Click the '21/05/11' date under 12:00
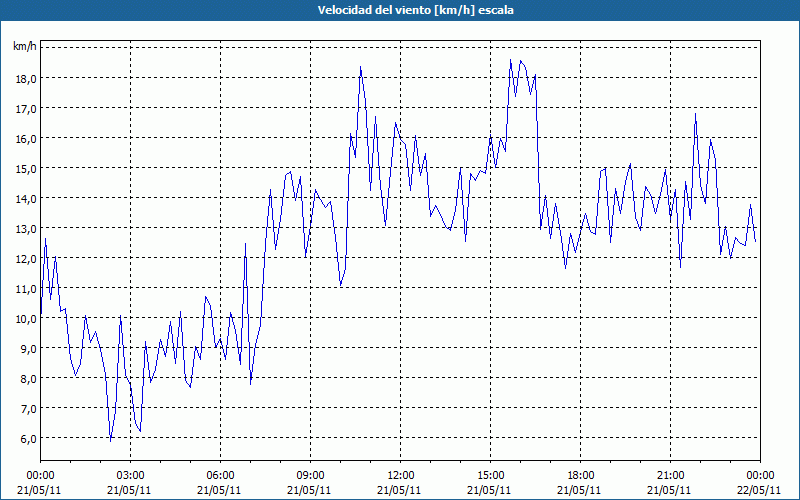This screenshot has width=800, height=500. tap(399, 490)
